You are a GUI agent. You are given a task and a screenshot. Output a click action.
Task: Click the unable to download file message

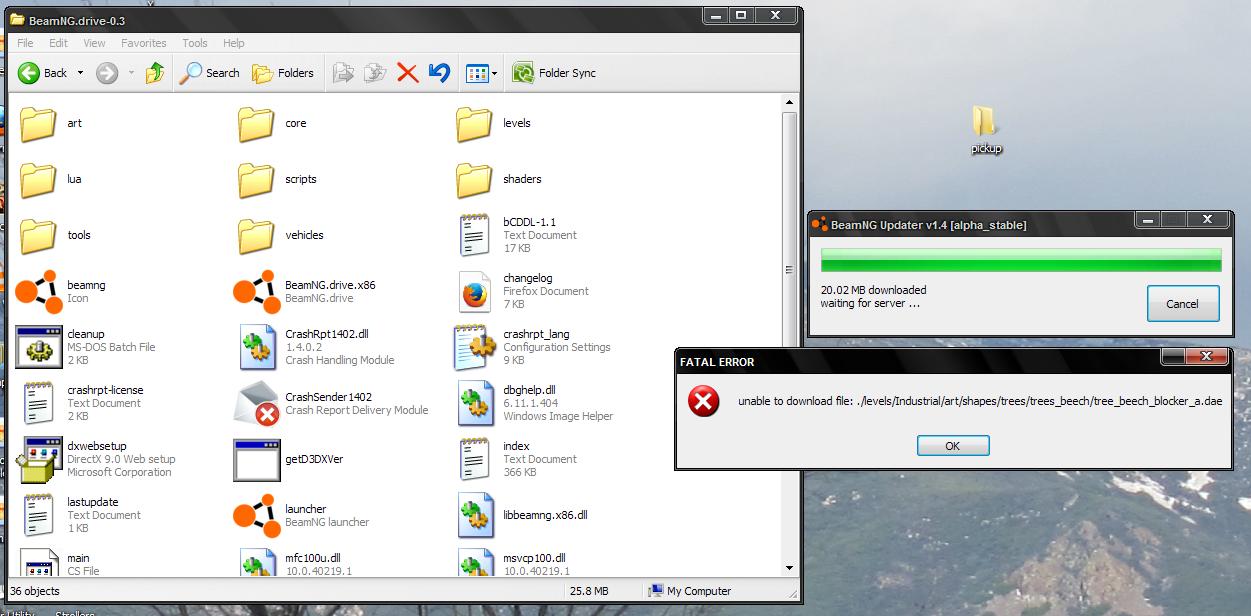(980, 402)
